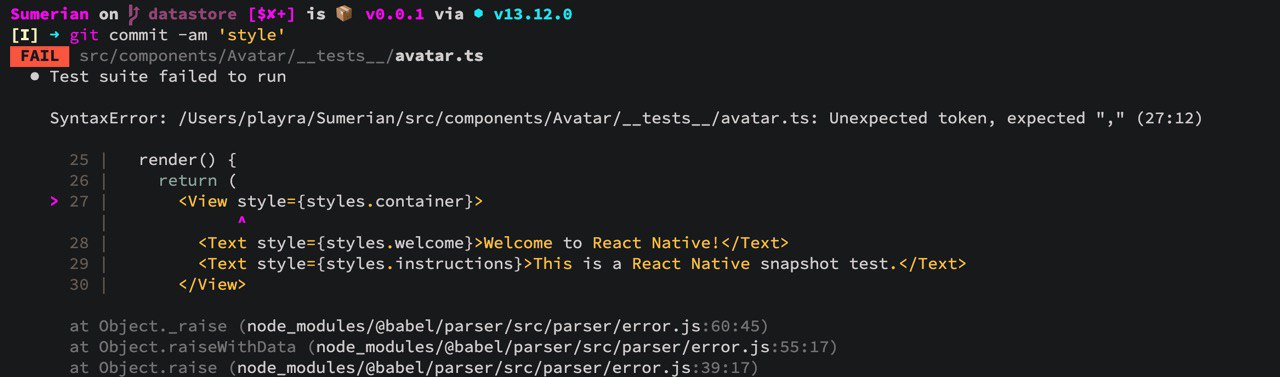Click '{styles.container}' in line 27
1280x377 pixels.
point(385,202)
